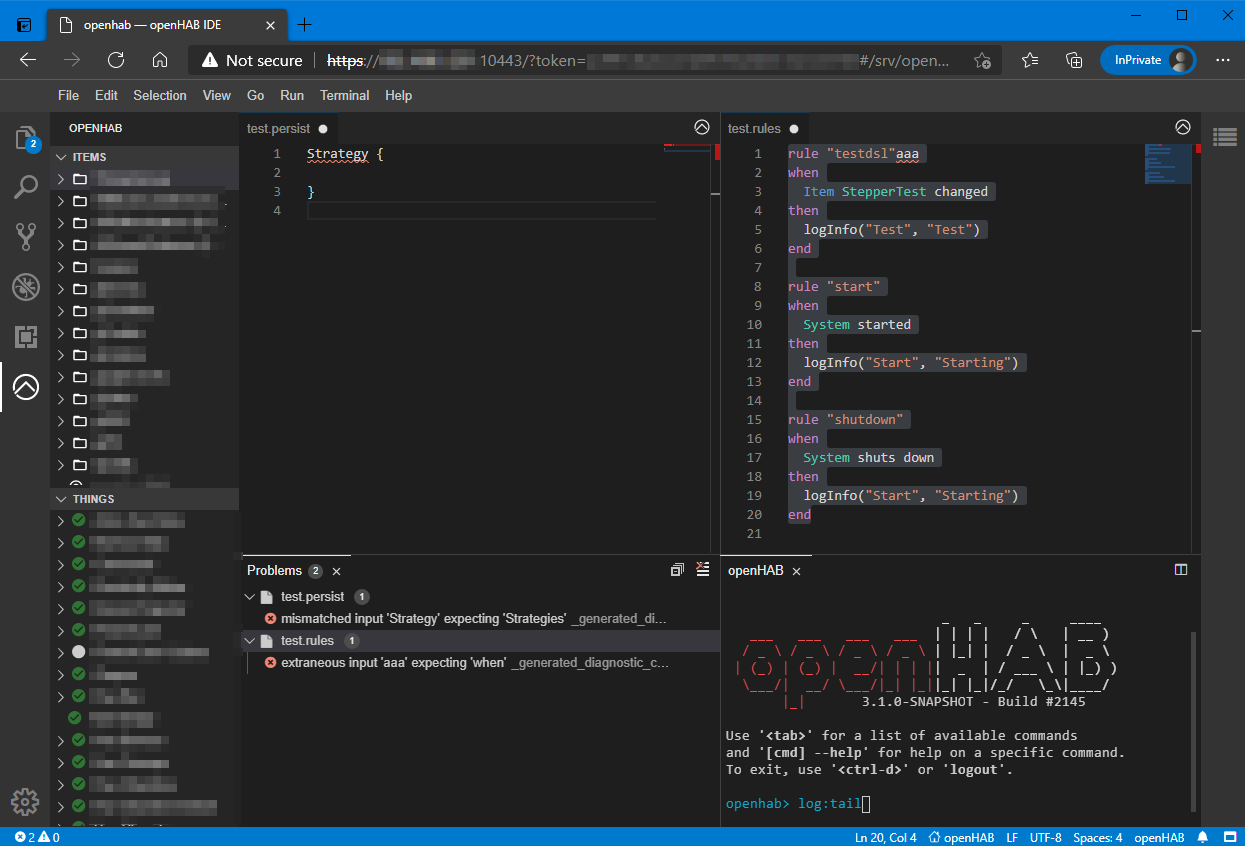The height and width of the screenshot is (846, 1245).
Task: Open the Terminal menu
Action: click(x=344, y=95)
